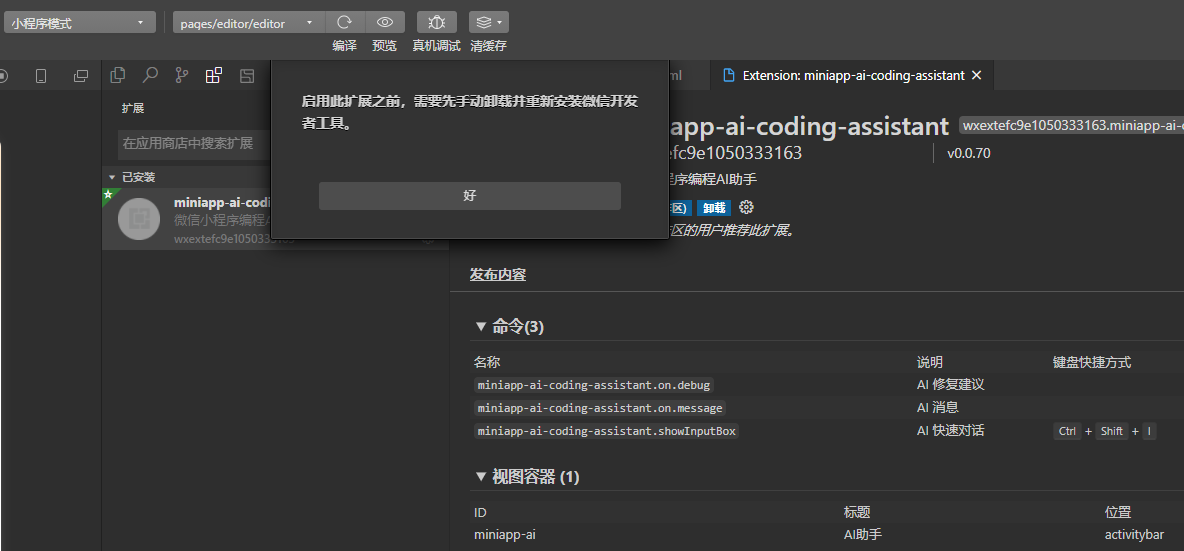Viewport: 1184px width, 551px height.
Task: Select the 发布内容 tab
Action: click(x=498, y=275)
